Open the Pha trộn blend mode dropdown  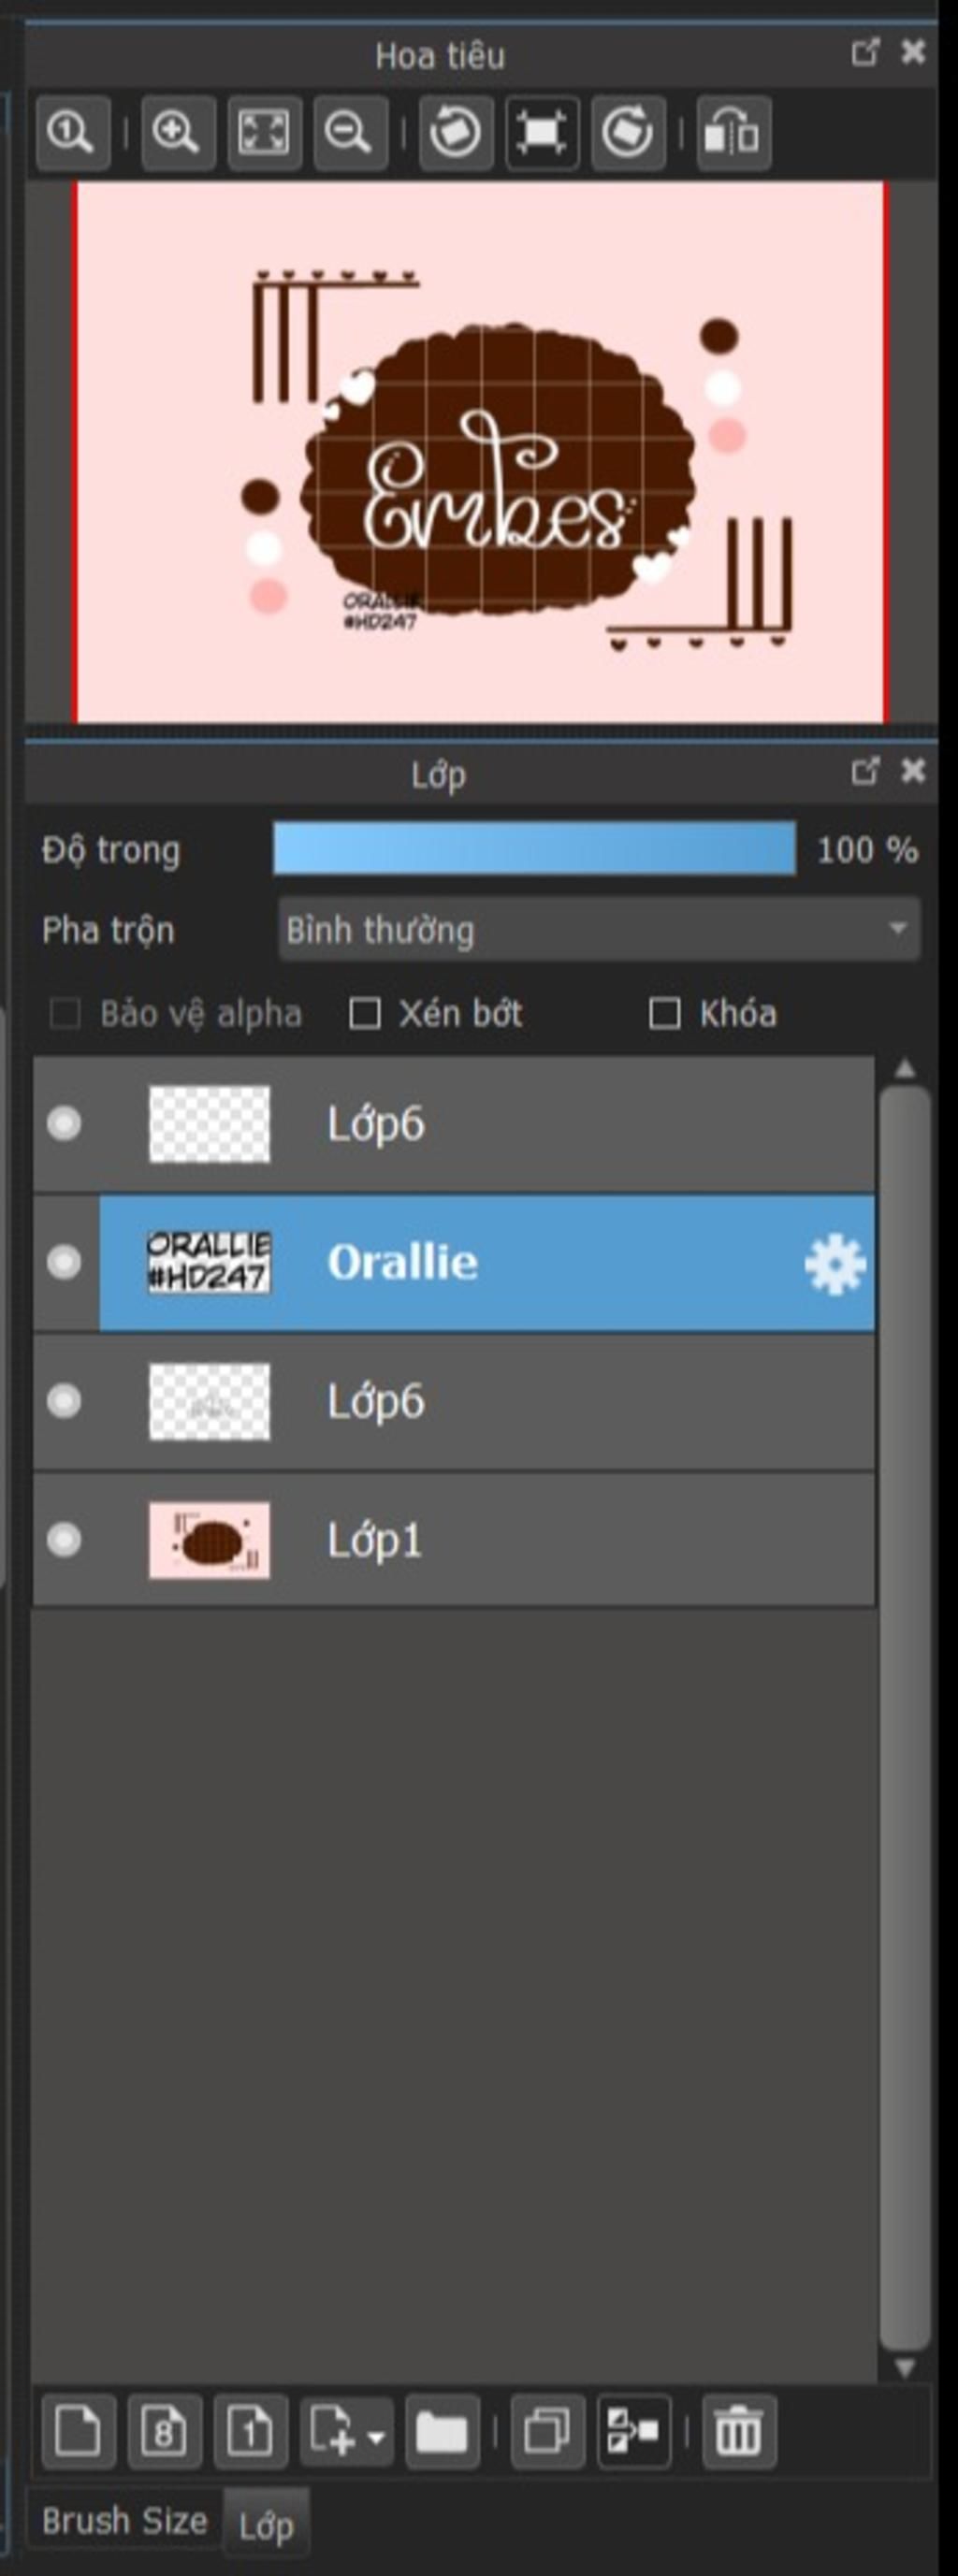pyautogui.click(x=599, y=930)
